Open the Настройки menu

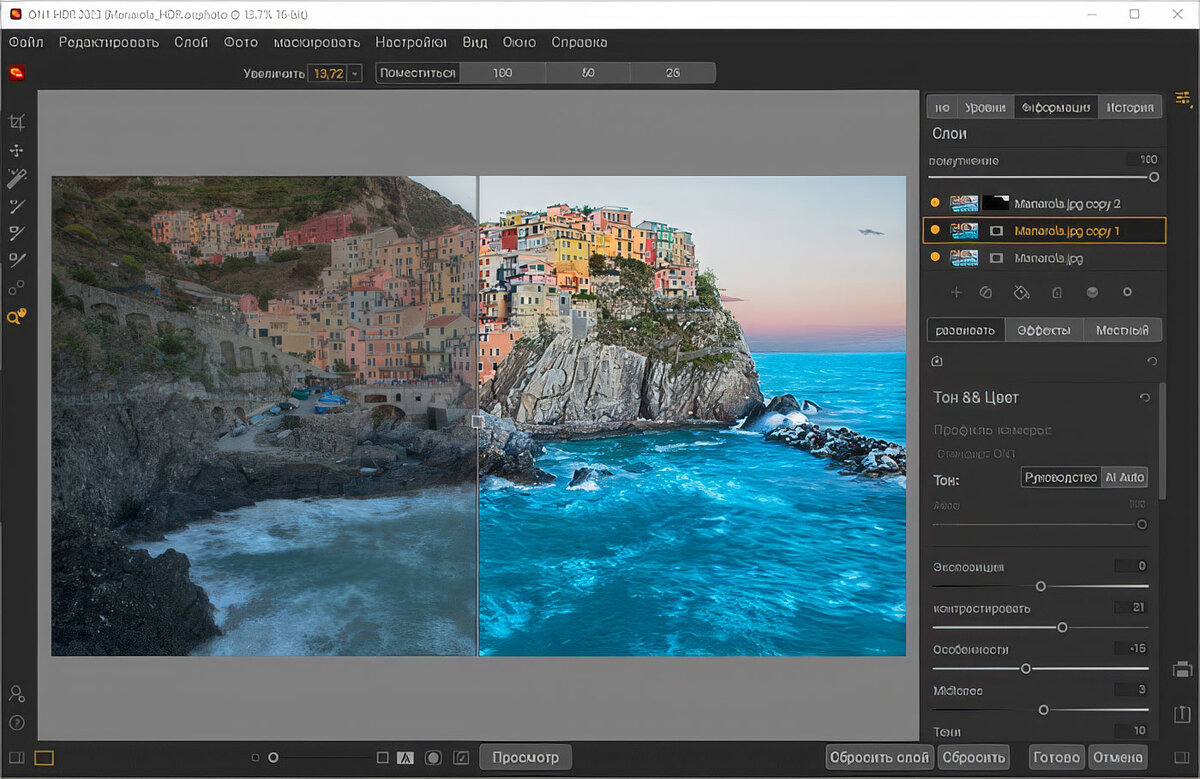pyautogui.click(x=411, y=42)
